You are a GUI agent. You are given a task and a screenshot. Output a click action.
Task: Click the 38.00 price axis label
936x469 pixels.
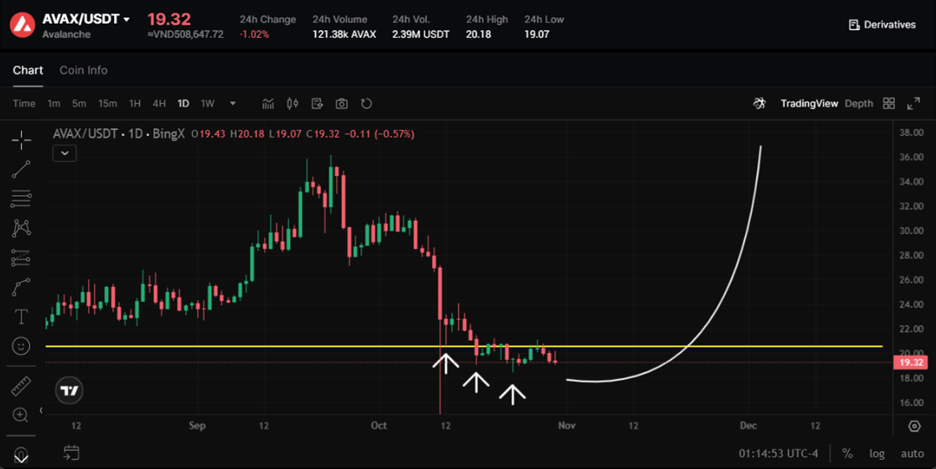click(912, 132)
